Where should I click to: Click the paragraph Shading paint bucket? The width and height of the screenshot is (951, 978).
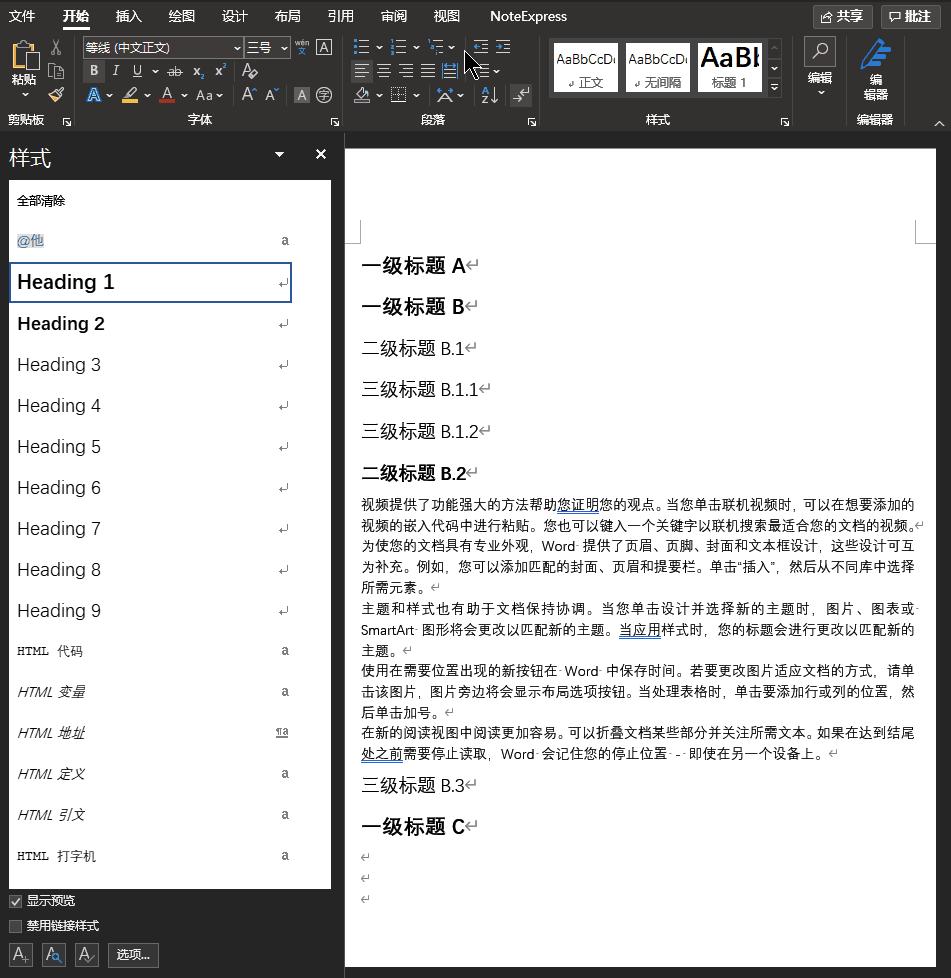(x=362, y=95)
